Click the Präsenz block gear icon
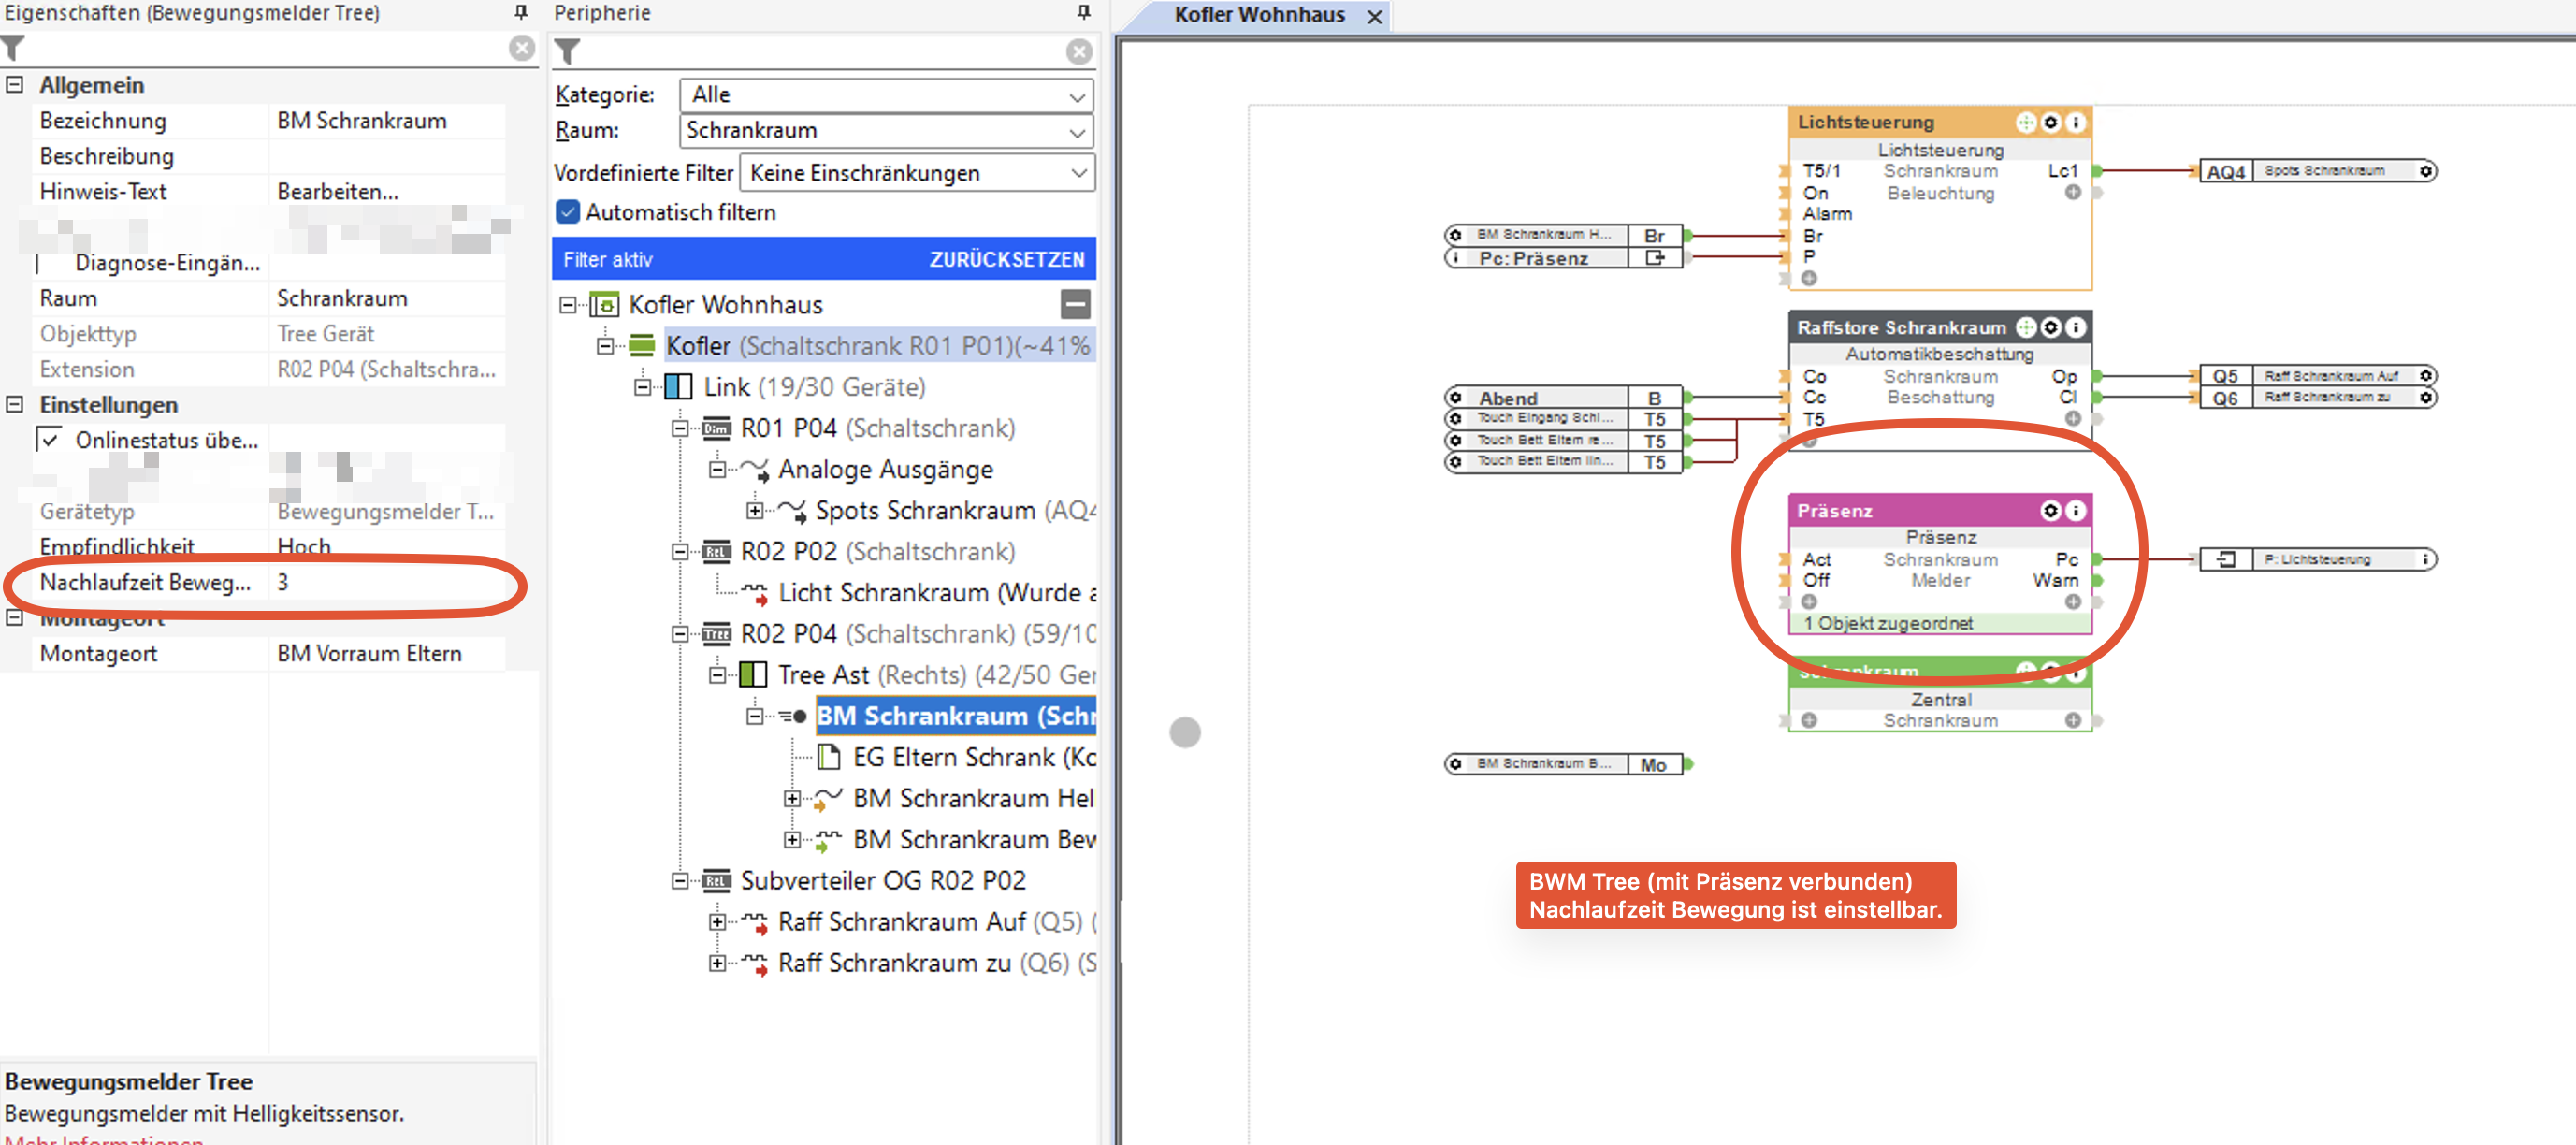This screenshot has width=2576, height=1145. 2050,511
